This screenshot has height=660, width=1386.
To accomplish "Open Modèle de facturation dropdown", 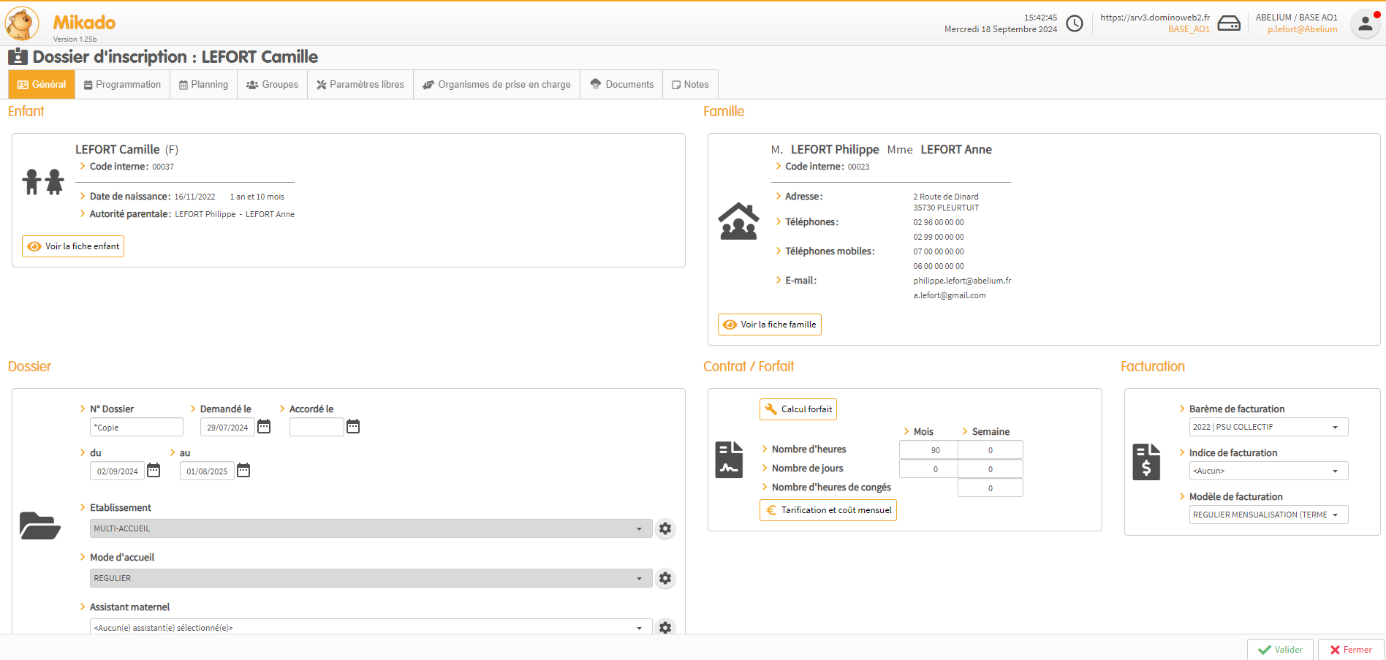I will pos(1268,515).
